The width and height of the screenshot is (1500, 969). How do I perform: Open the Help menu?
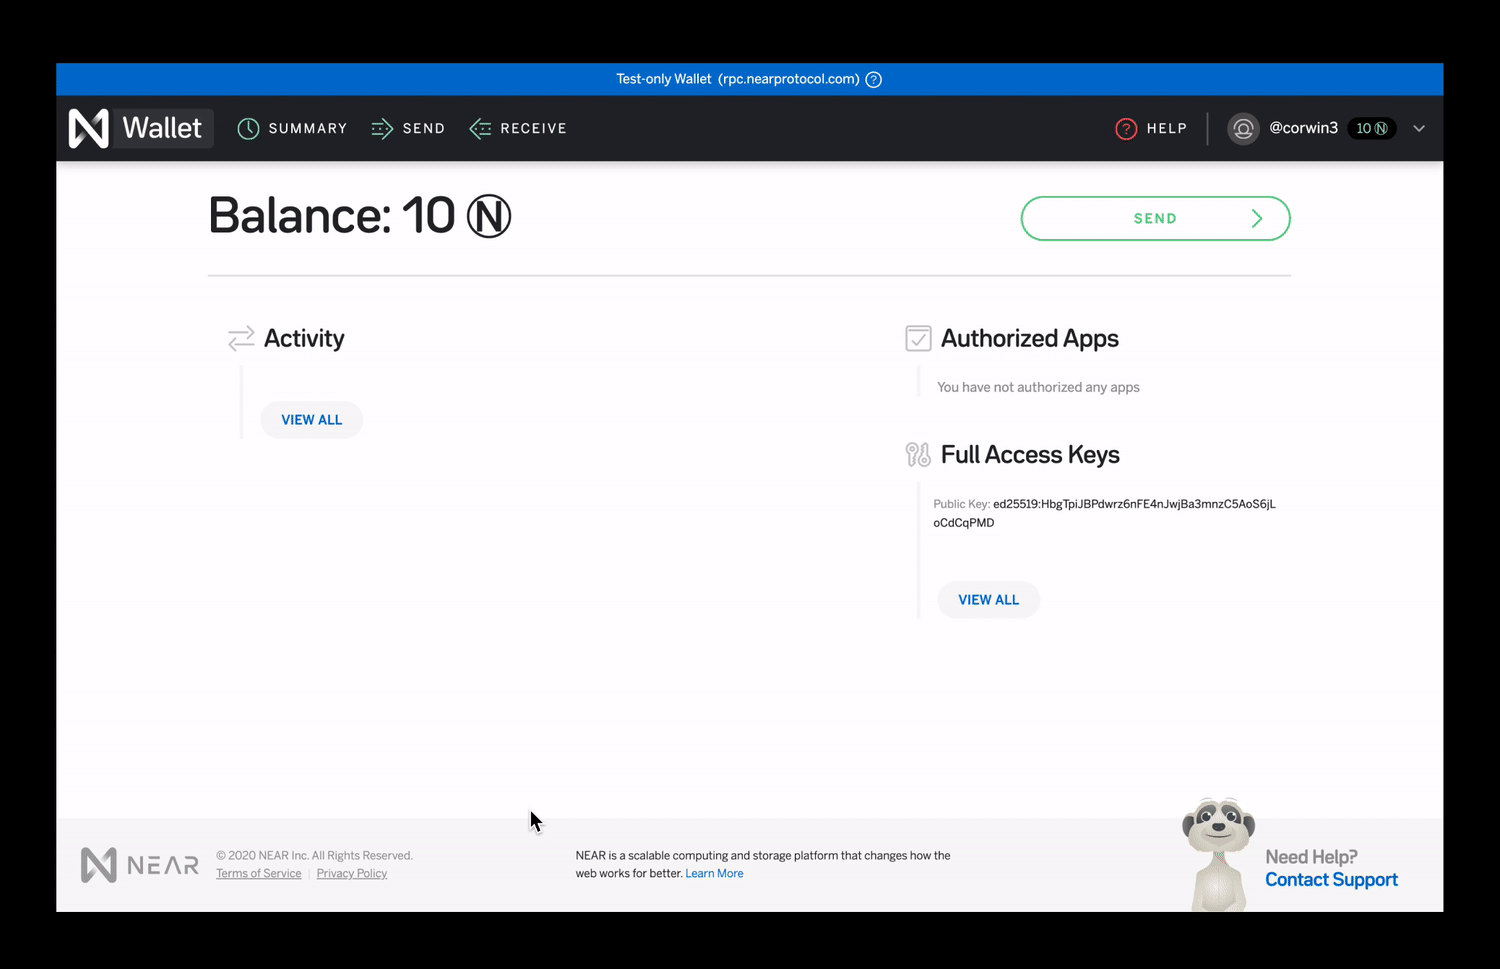(1151, 128)
